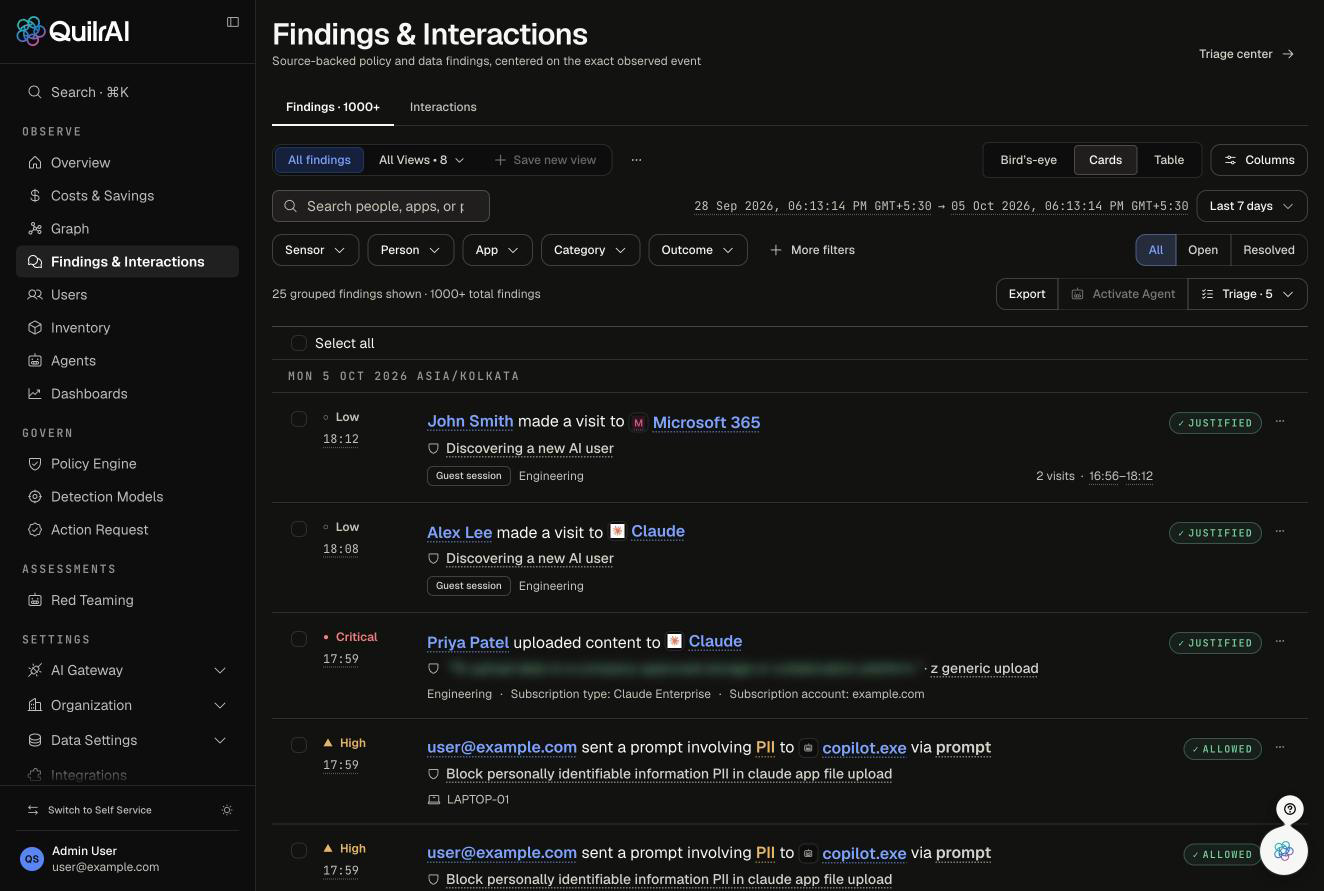Open the Last 7 days range dropdown
Viewport: 1324px width, 891px height.
[x=1252, y=206]
